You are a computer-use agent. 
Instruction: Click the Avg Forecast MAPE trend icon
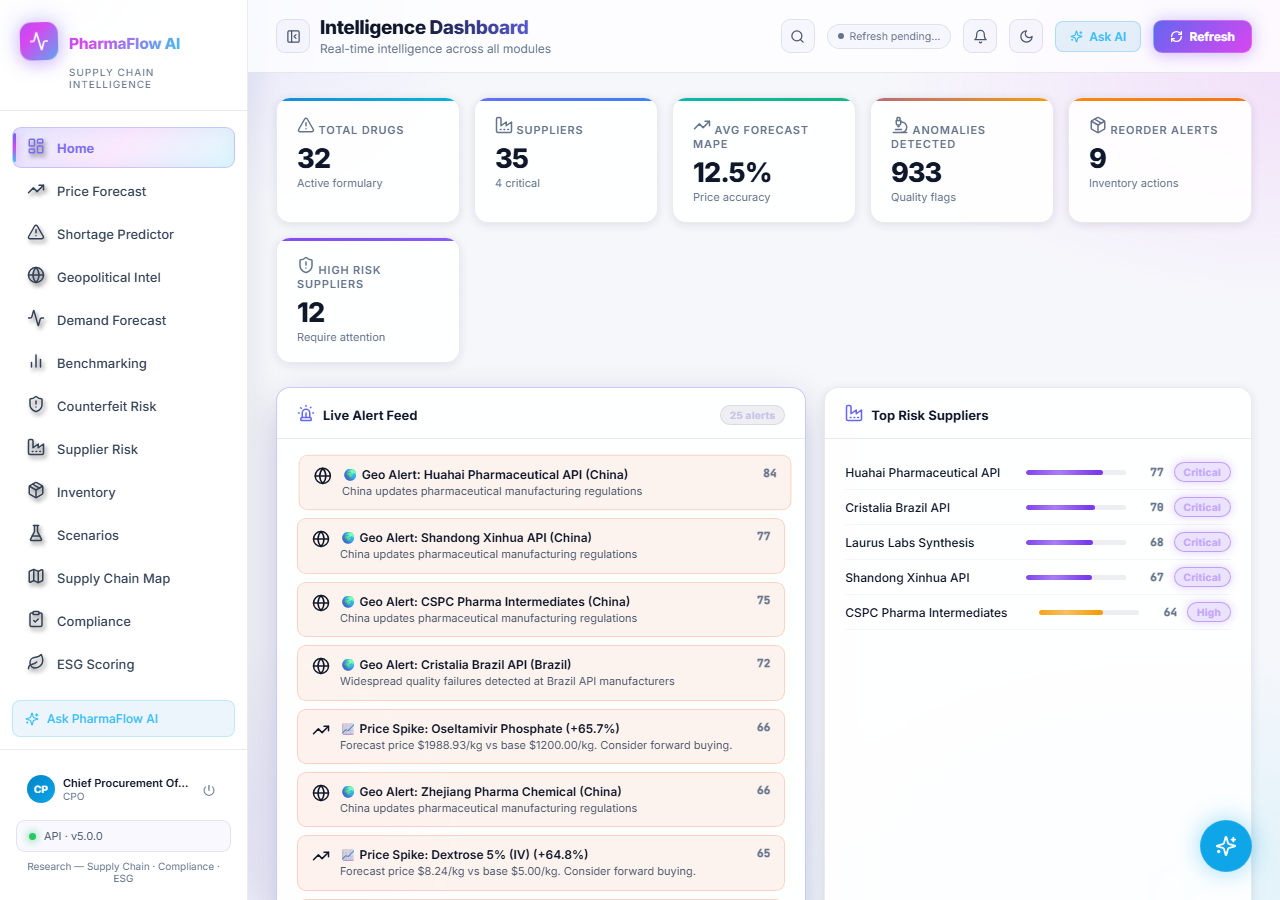point(702,126)
